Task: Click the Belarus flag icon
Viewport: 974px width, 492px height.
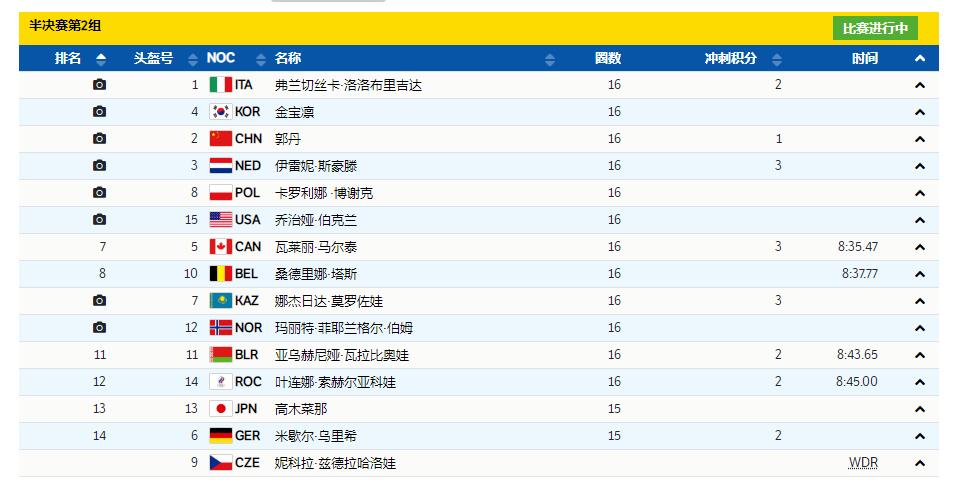Action: pos(221,355)
